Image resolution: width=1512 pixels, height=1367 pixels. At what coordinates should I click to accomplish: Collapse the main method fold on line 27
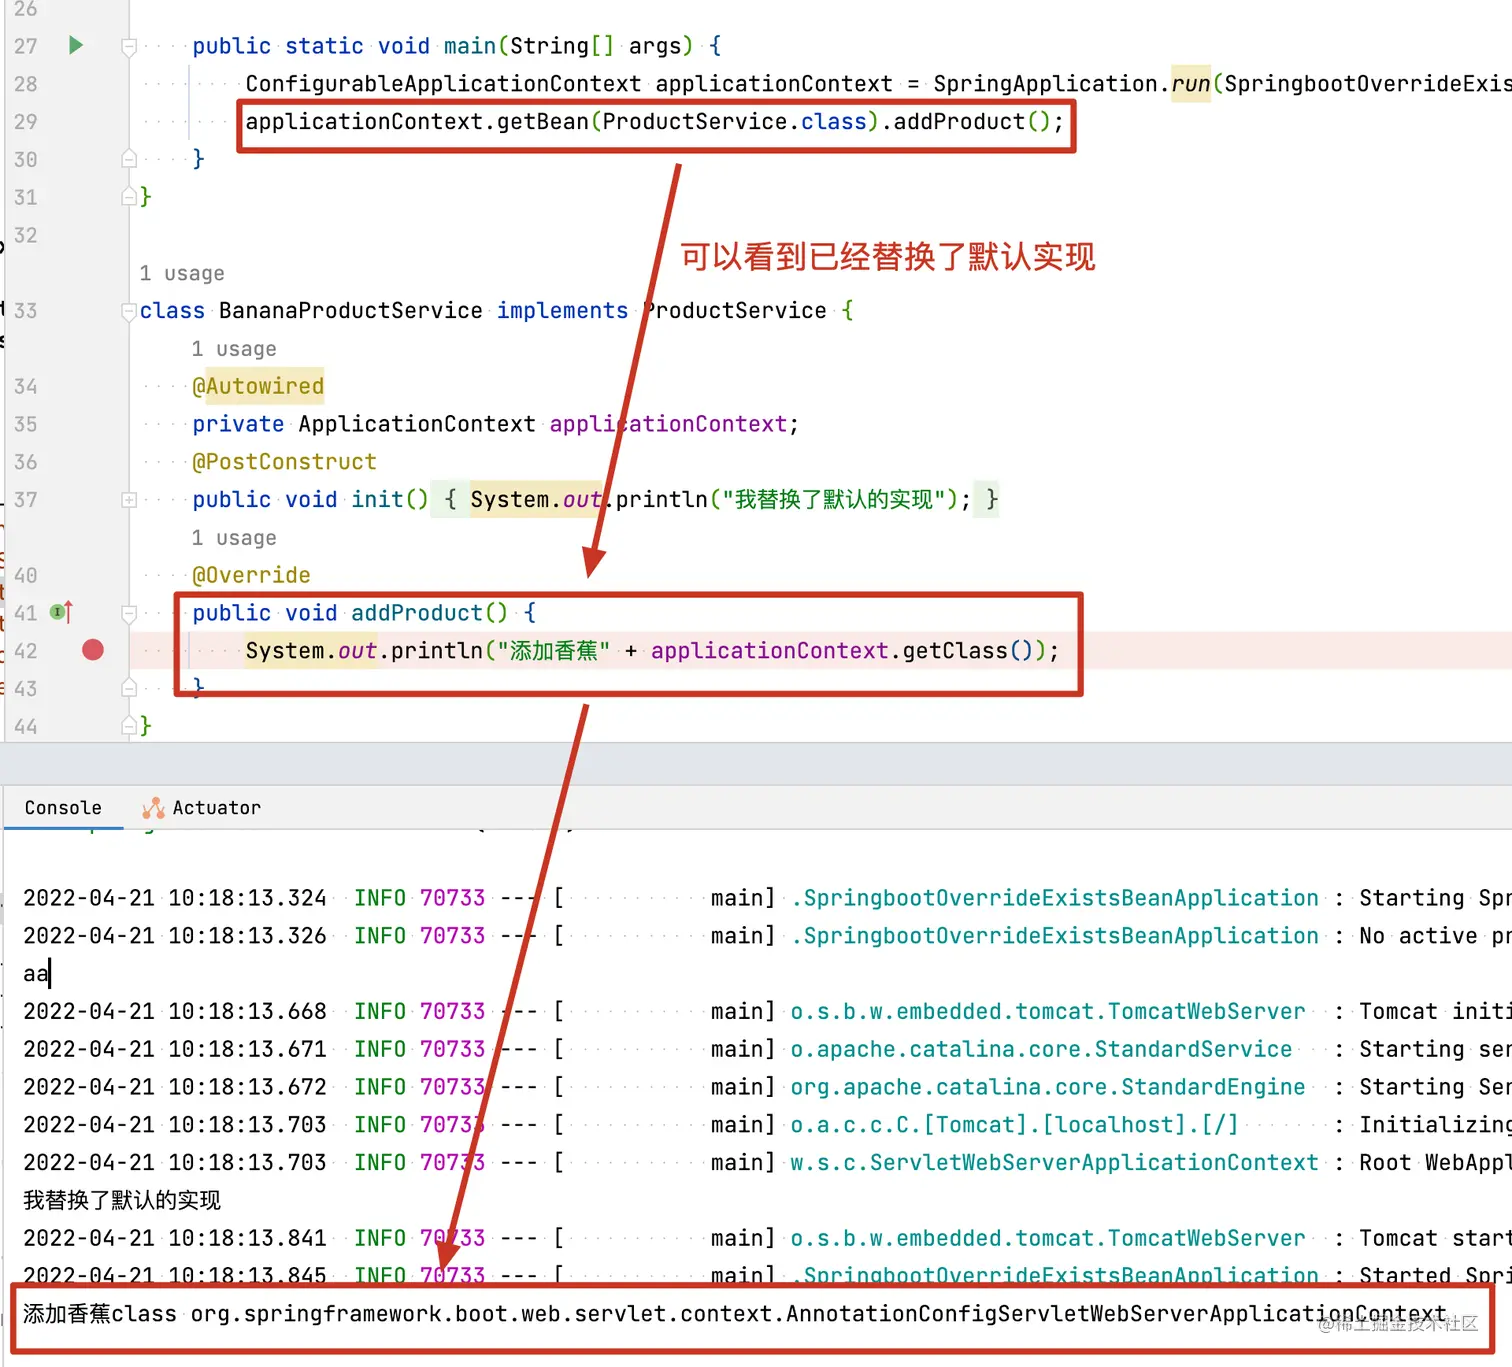click(x=129, y=46)
